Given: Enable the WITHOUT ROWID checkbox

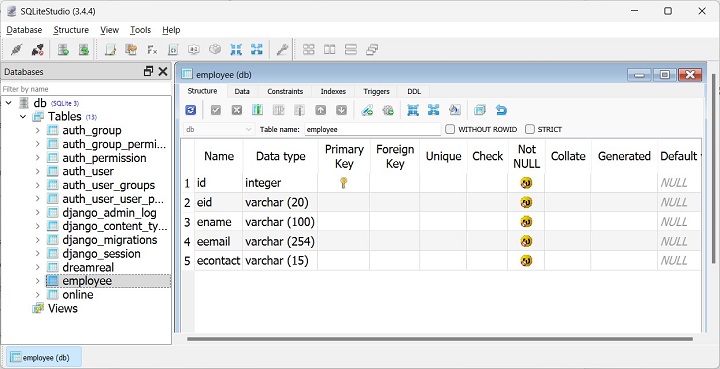Looking at the screenshot, I should pos(450,129).
